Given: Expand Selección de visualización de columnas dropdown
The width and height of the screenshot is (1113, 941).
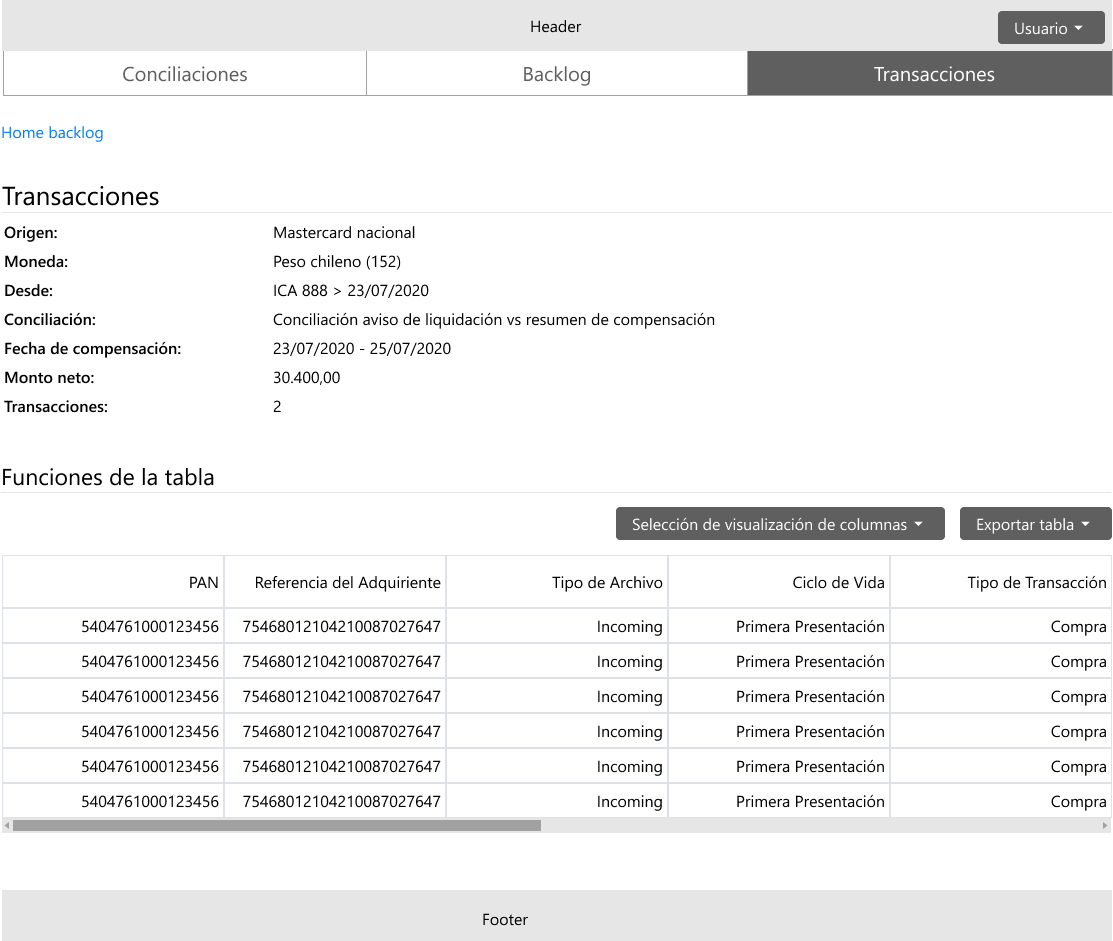Looking at the screenshot, I should click(x=779, y=524).
